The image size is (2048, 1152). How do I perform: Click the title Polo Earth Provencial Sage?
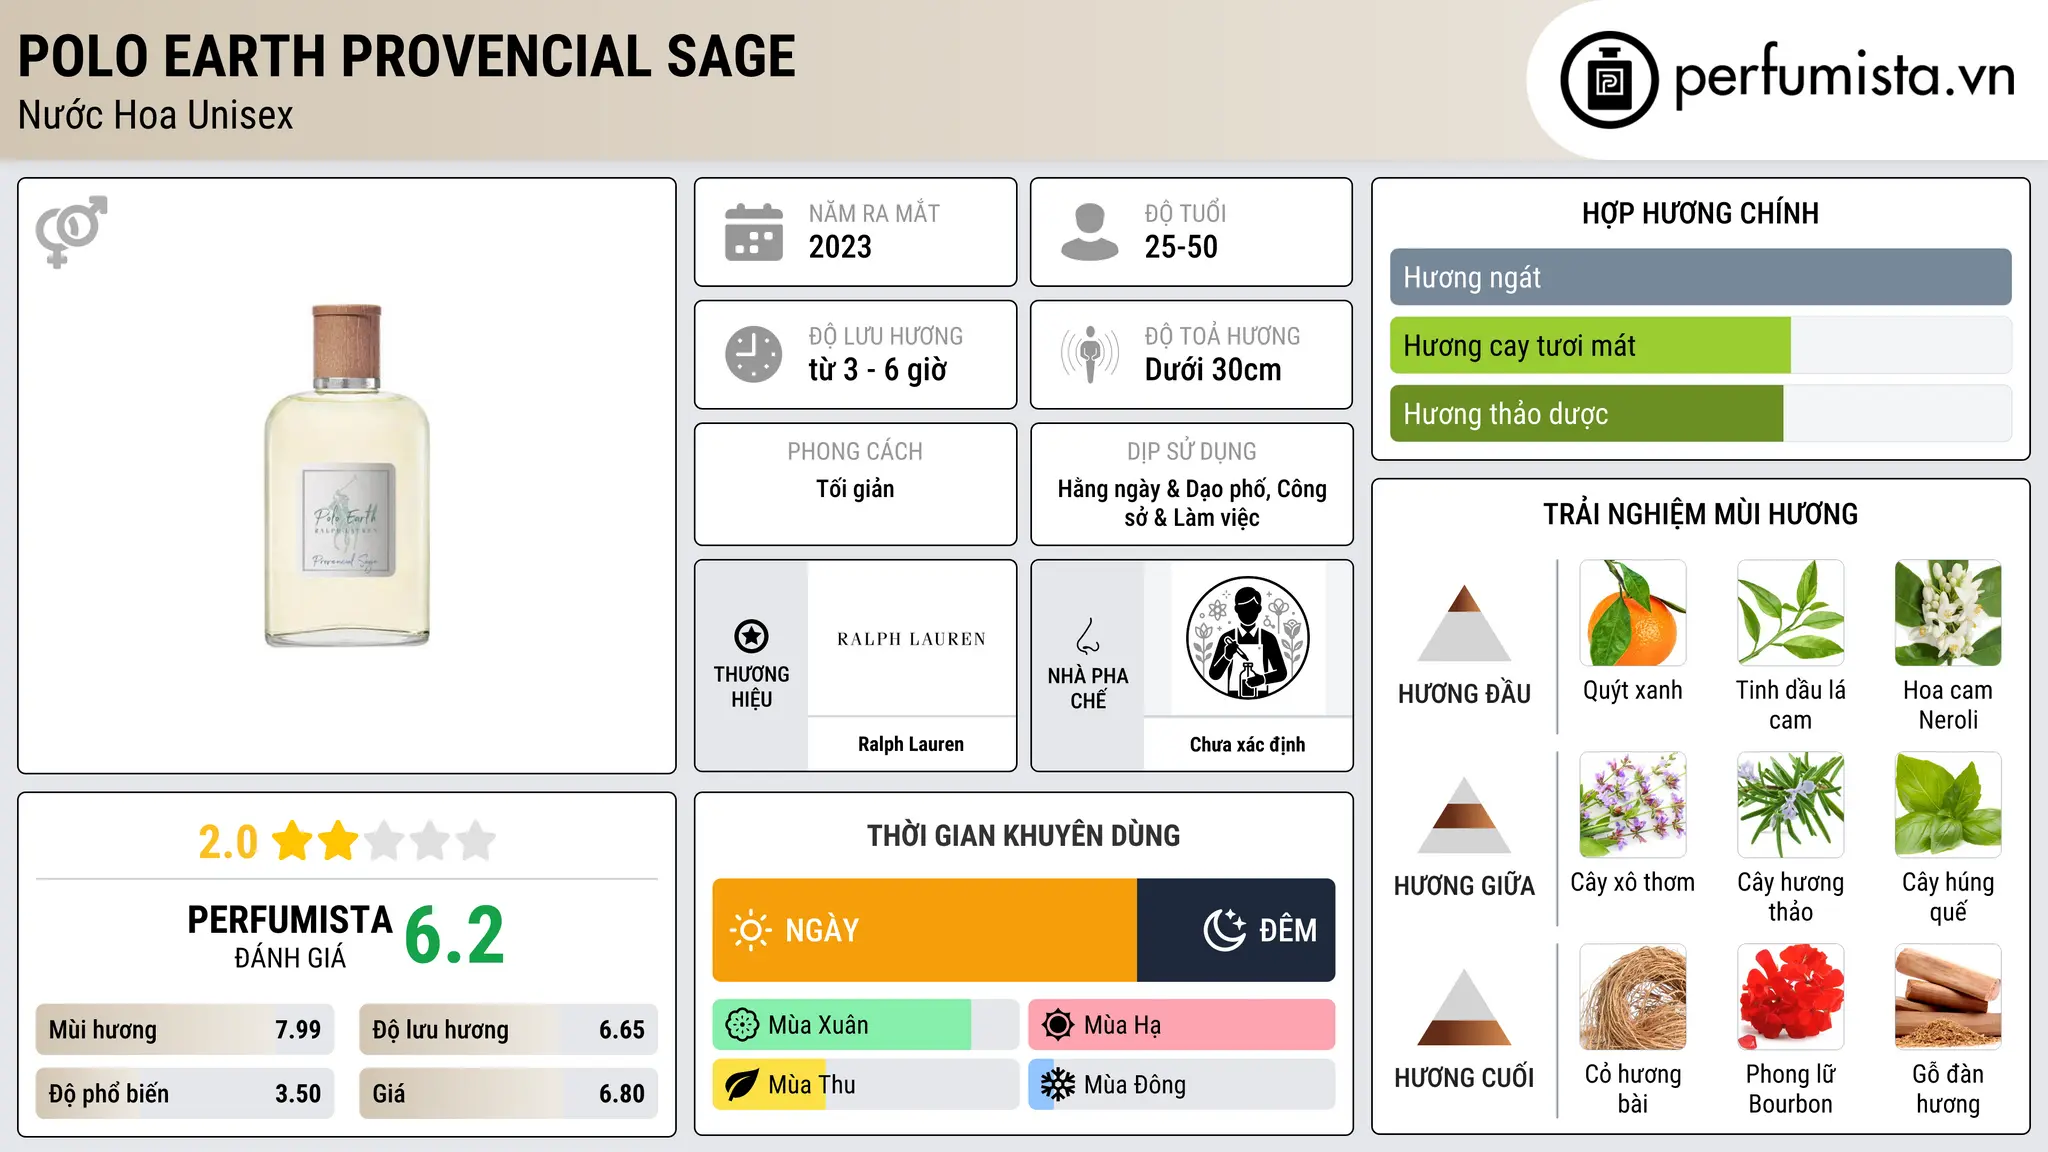click(x=407, y=56)
